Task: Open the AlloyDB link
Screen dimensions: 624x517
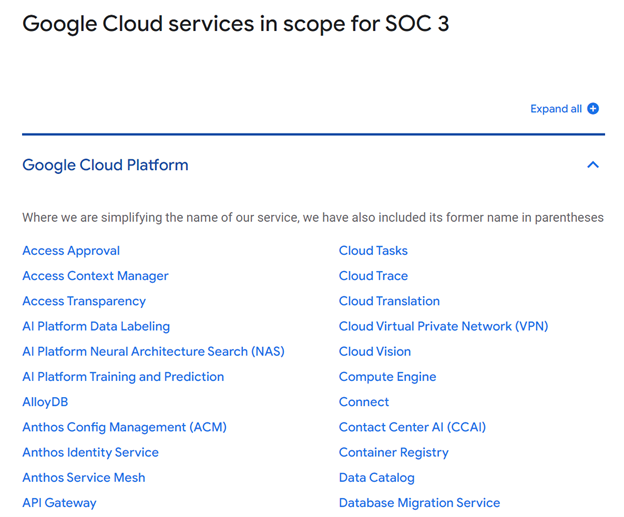Action: (x=45, y=402)
